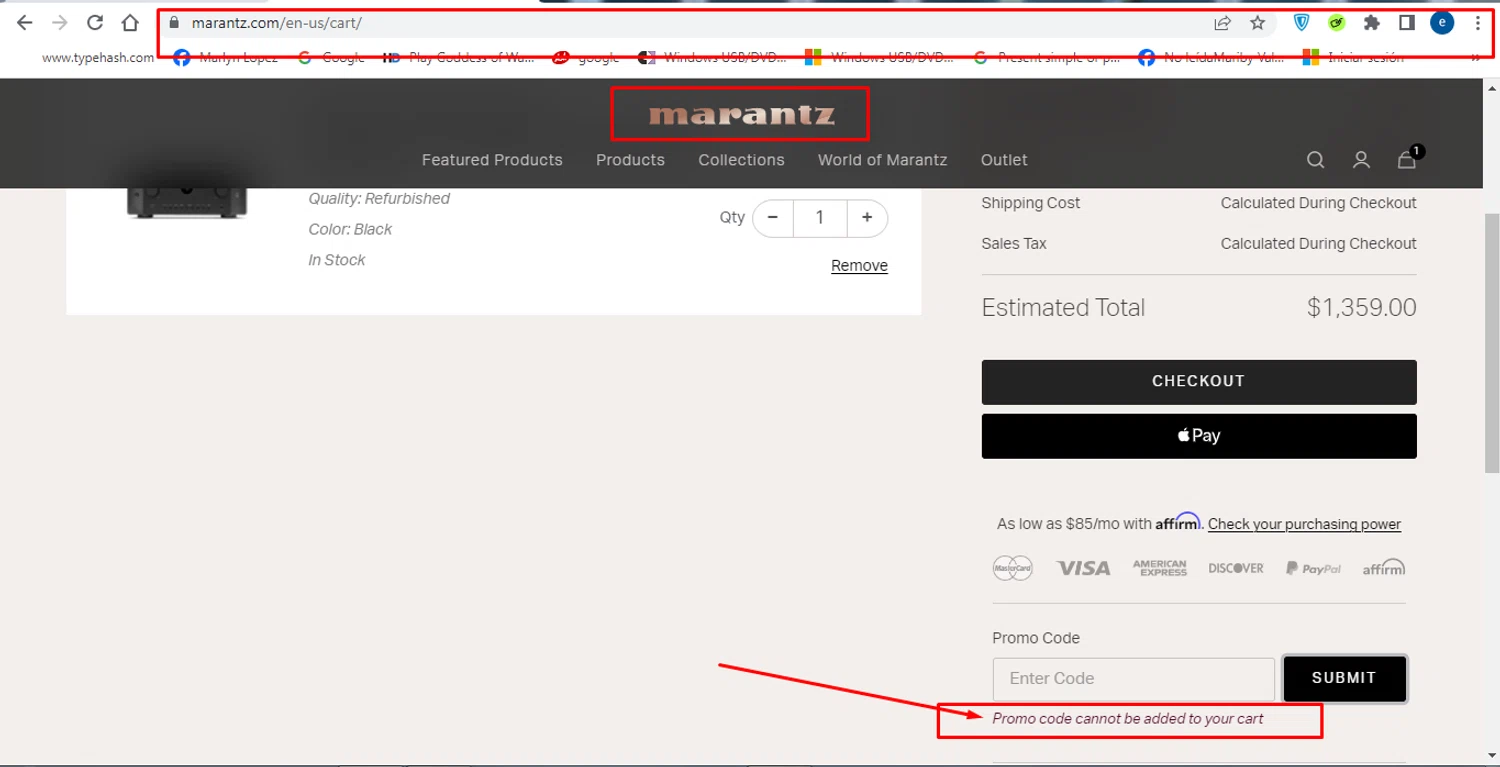Screen dimensions: 1500x767
Task: Bookmark this page with the star icon
Action: click(1258, 23)
